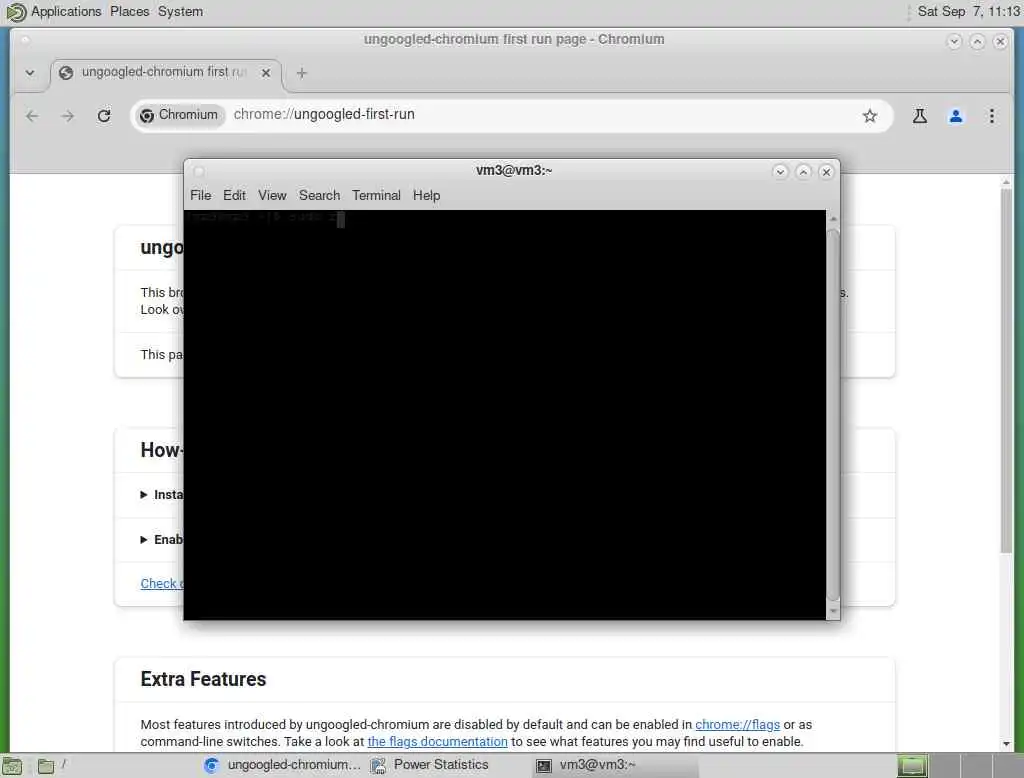Viewport: 1024px width, 778px height.
Task: Close the ungoogled-chromium first run tab
Action: click(x=266, y=73)
